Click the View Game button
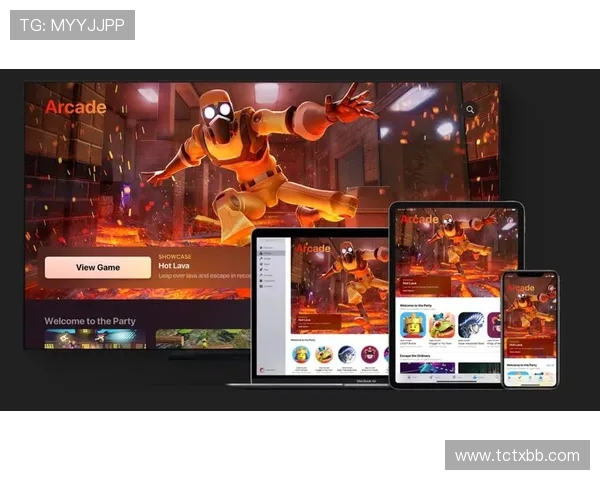This screenshot has width=600, height=480. pos(98,267)
